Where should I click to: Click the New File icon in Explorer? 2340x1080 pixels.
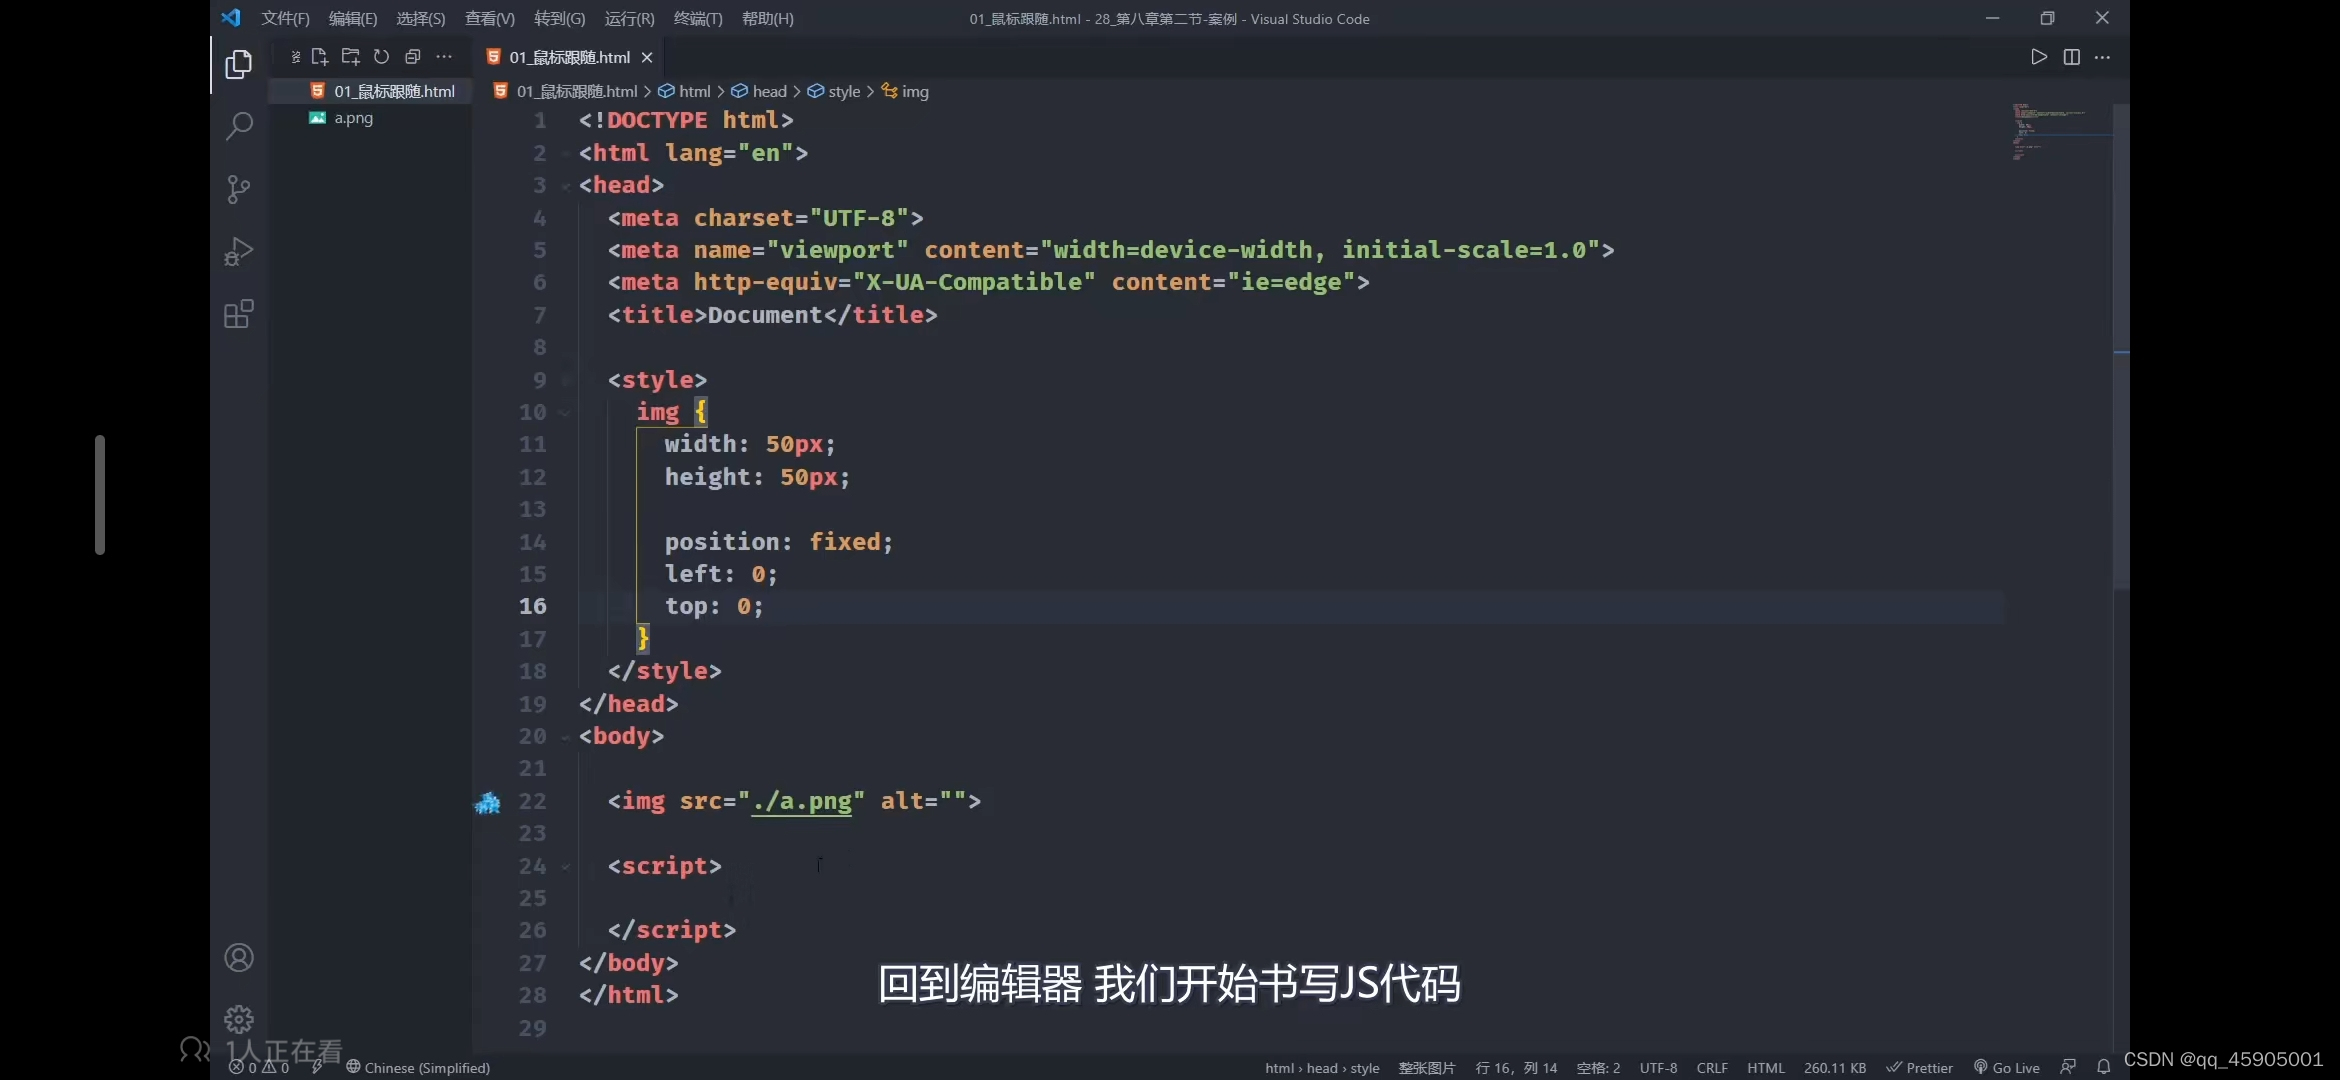(320, 57)
